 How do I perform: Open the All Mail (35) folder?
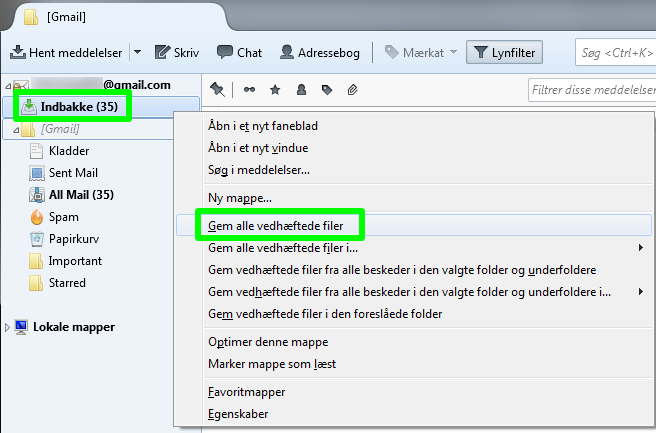pyautogui.click(x=81, y=195)
